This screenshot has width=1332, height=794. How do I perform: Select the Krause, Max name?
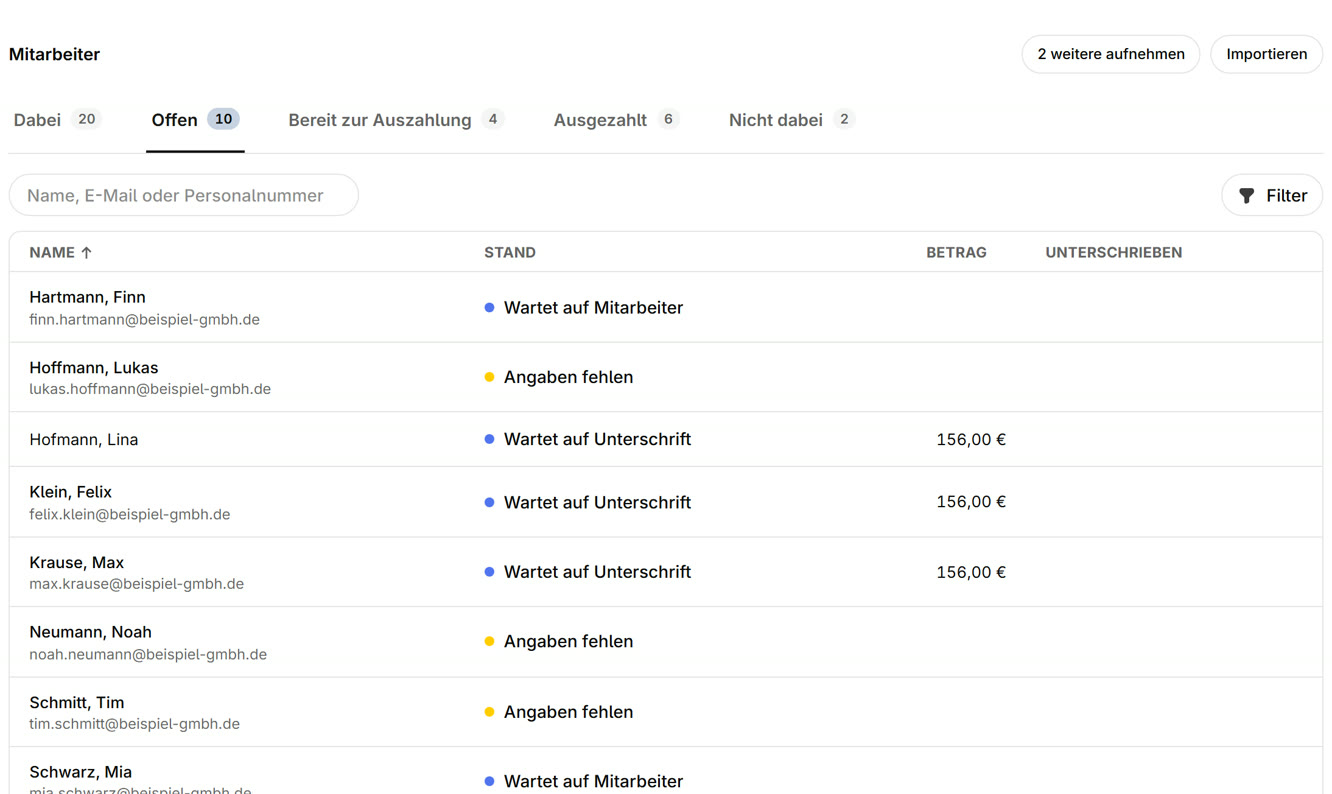(x=77, y=563)
